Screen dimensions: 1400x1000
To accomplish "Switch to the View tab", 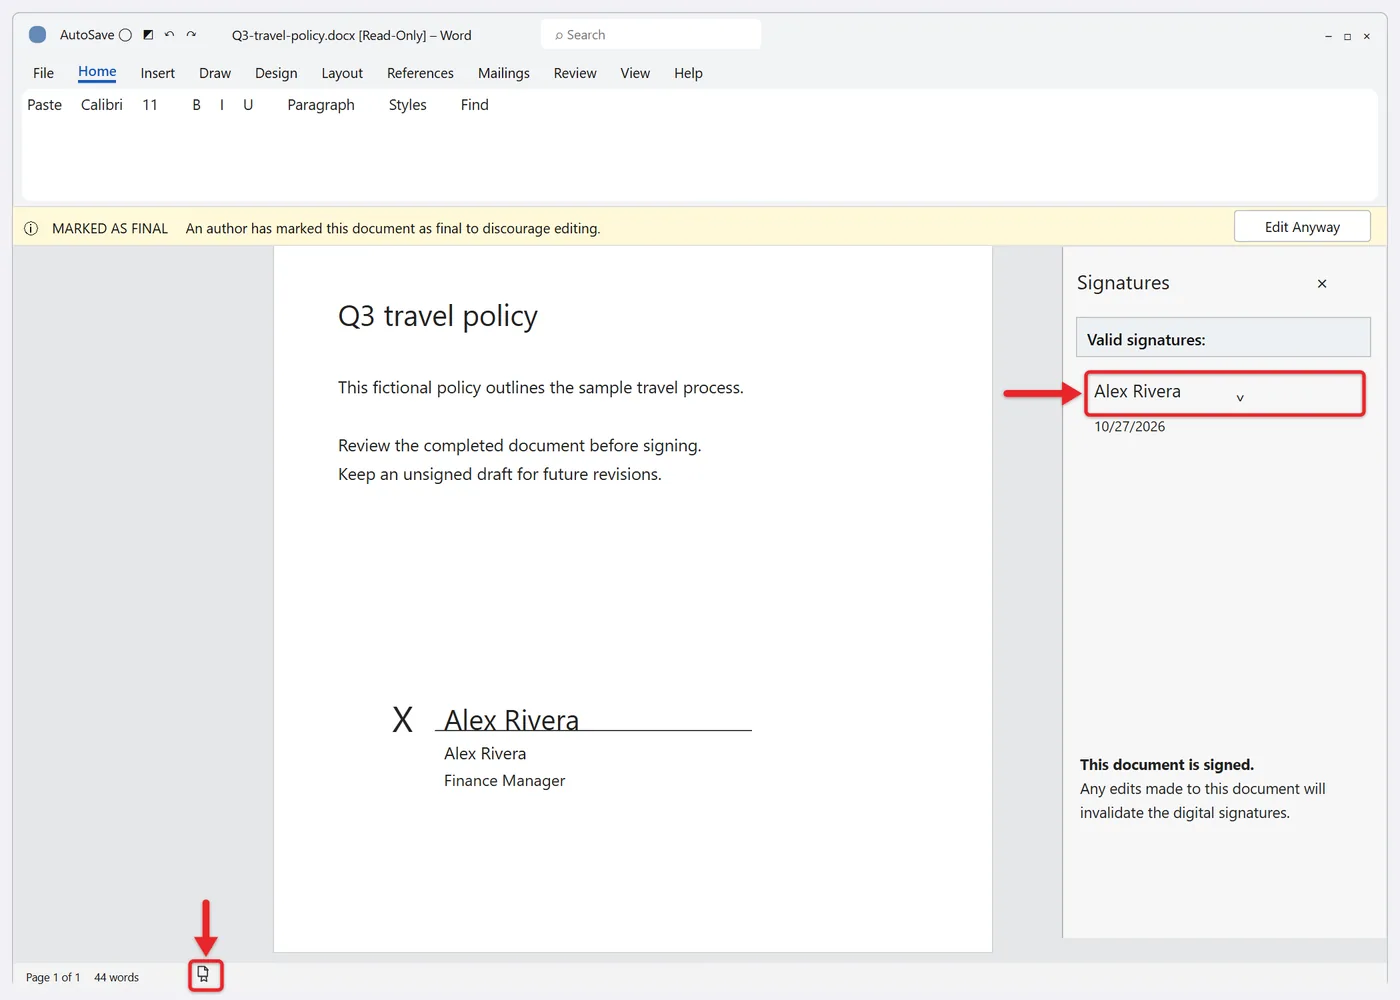I will pos(635,73).
